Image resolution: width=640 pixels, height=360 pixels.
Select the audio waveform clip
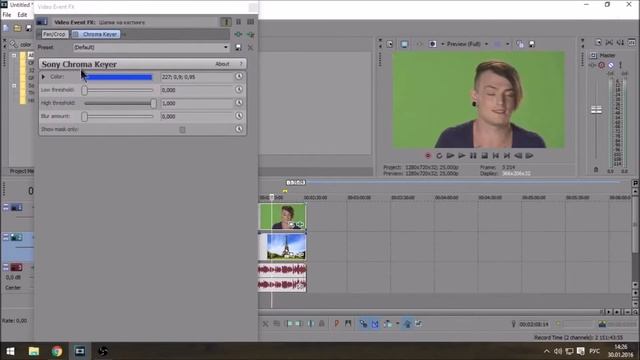[x=282, y=278]
